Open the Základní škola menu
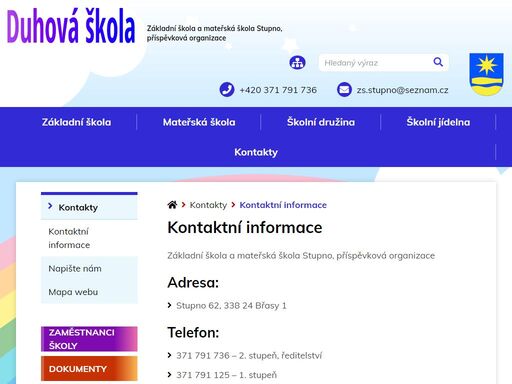 point(76,122)
